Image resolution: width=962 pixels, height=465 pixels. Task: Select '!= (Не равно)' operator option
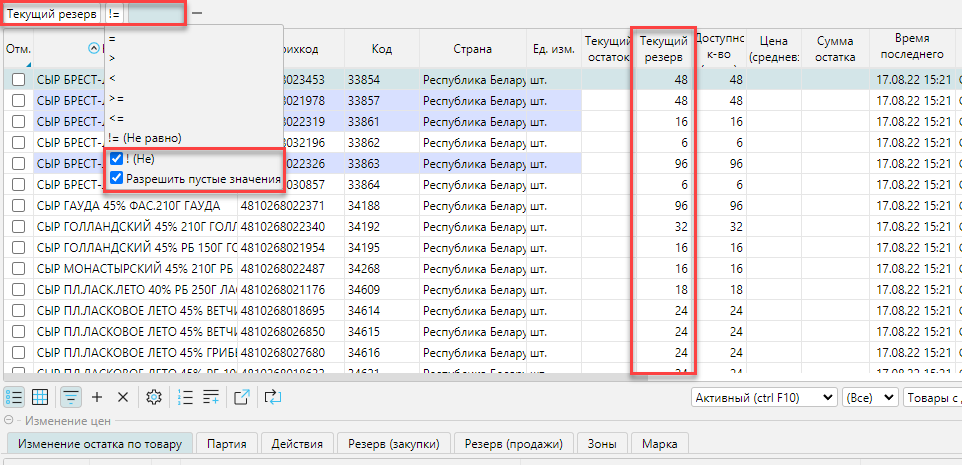click(x=145, y=137)
